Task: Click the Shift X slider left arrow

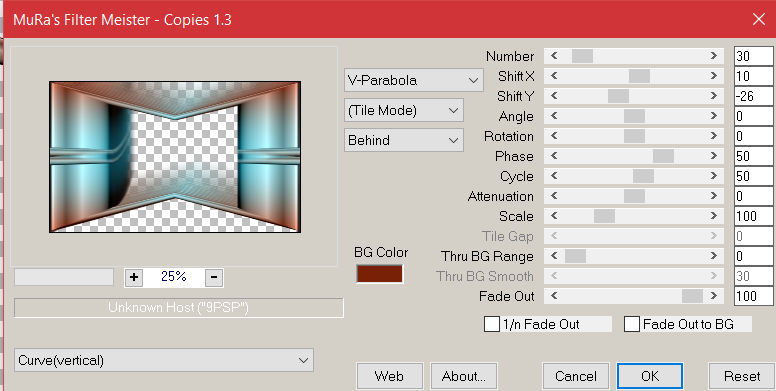Action: pyautogui.click(x=554, y=76)
